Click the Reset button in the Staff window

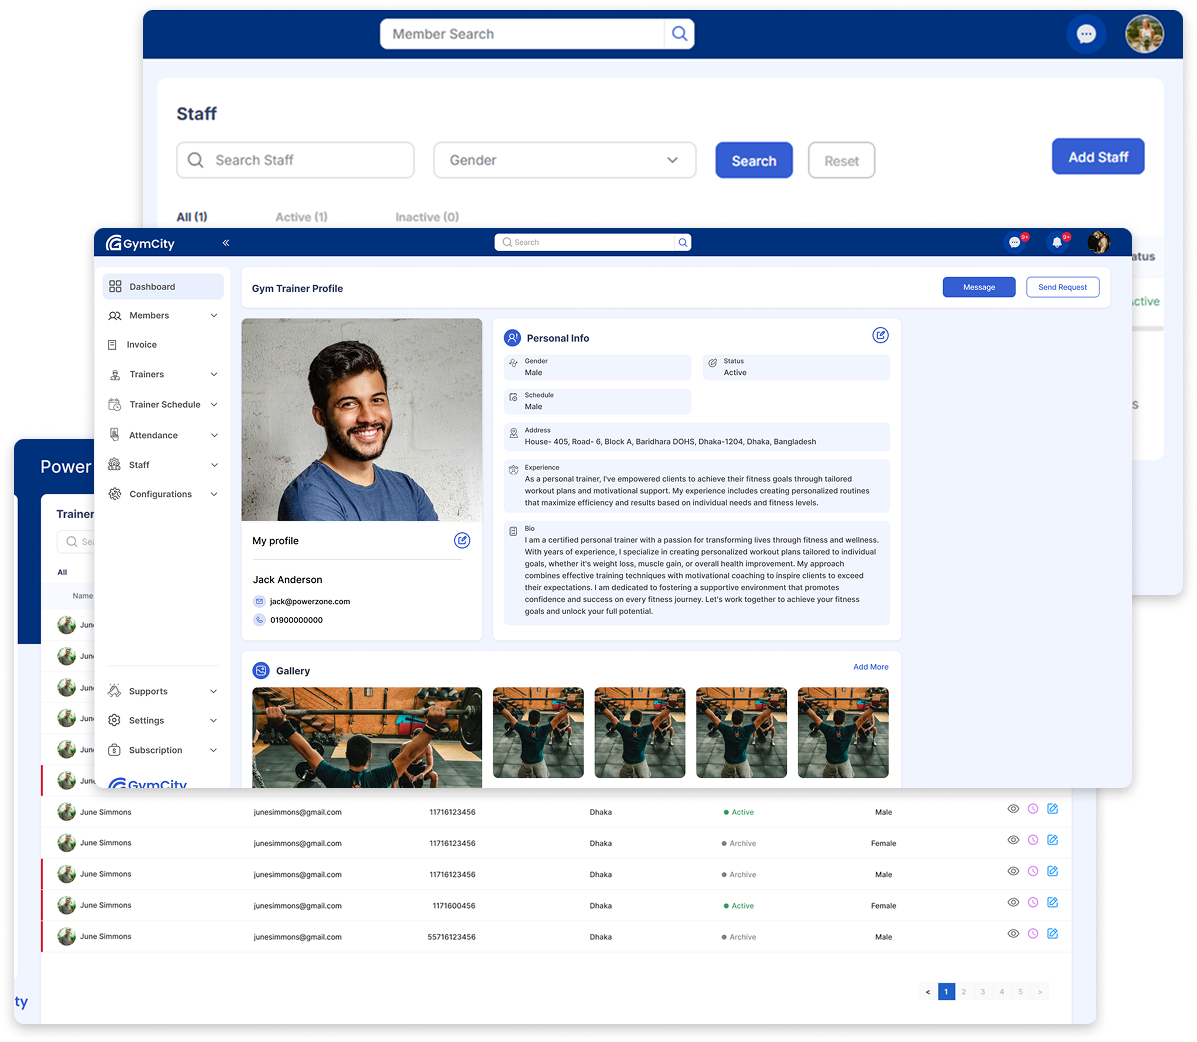[x=841, y=160]
